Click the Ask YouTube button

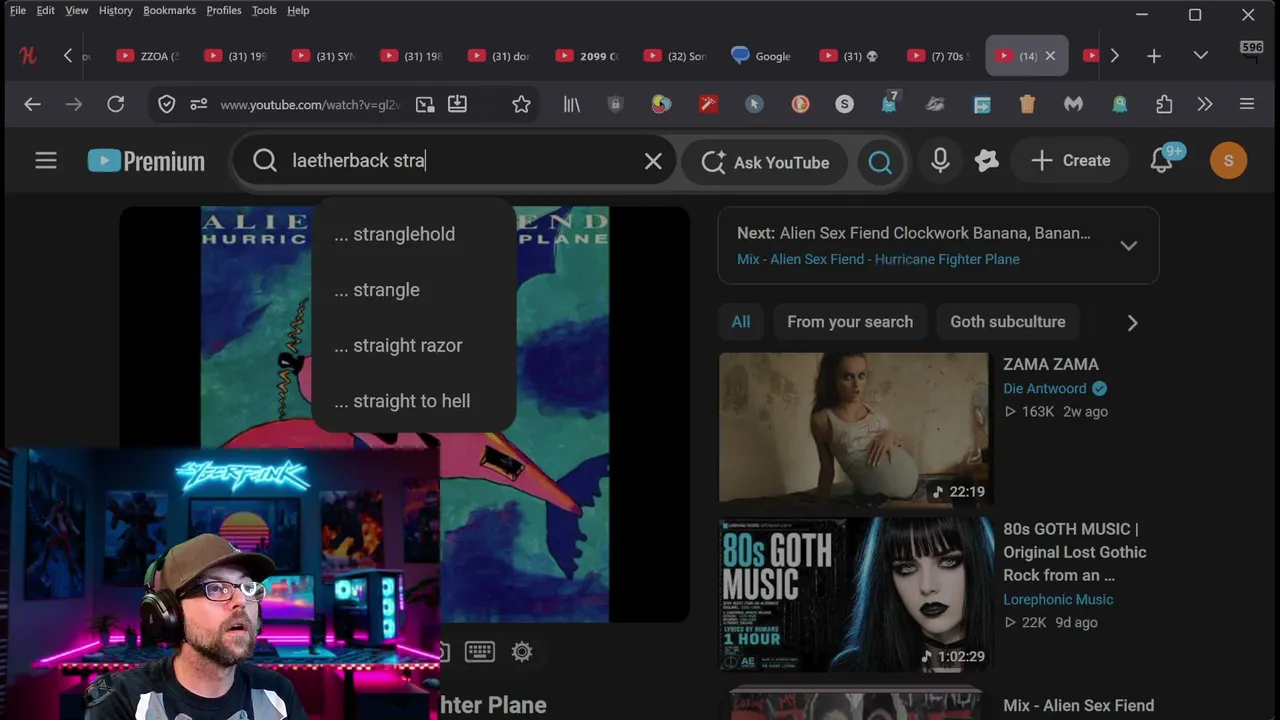[765, 162]
